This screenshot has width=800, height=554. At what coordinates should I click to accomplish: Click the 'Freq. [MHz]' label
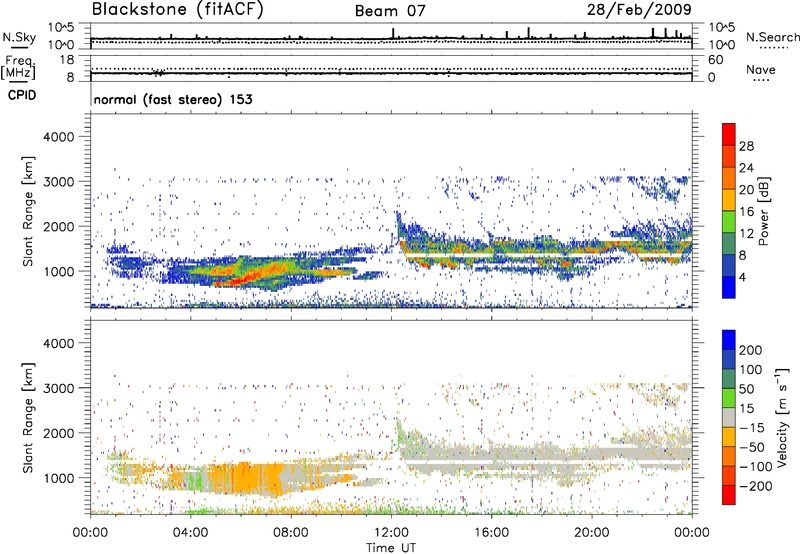pos(19,68)
